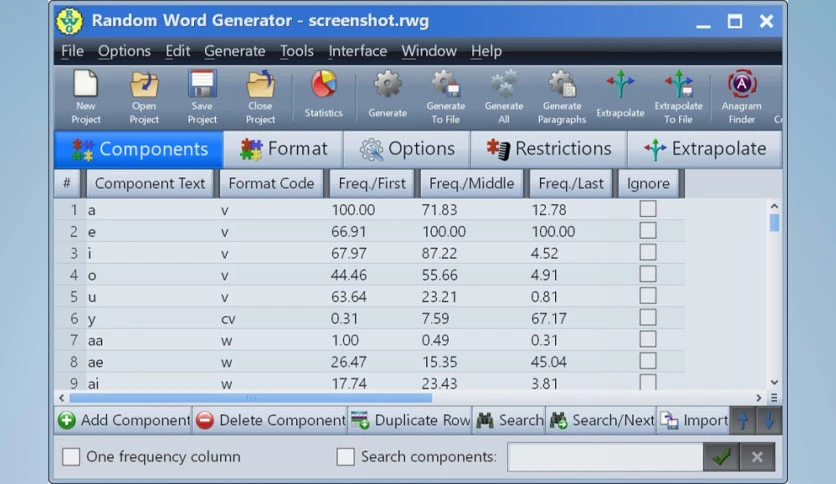The width and height of the screenshot is (836, 484).
Task: Open the Interface menu
Action: (358, 51)
